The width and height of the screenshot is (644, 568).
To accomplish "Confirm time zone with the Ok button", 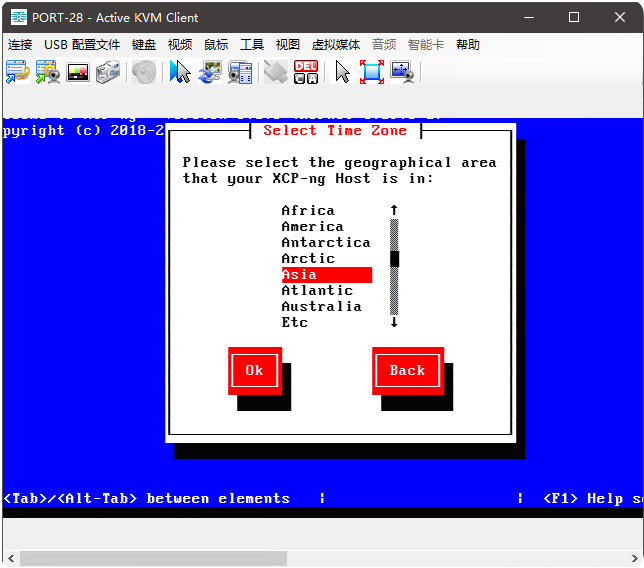I will point(255,370).
